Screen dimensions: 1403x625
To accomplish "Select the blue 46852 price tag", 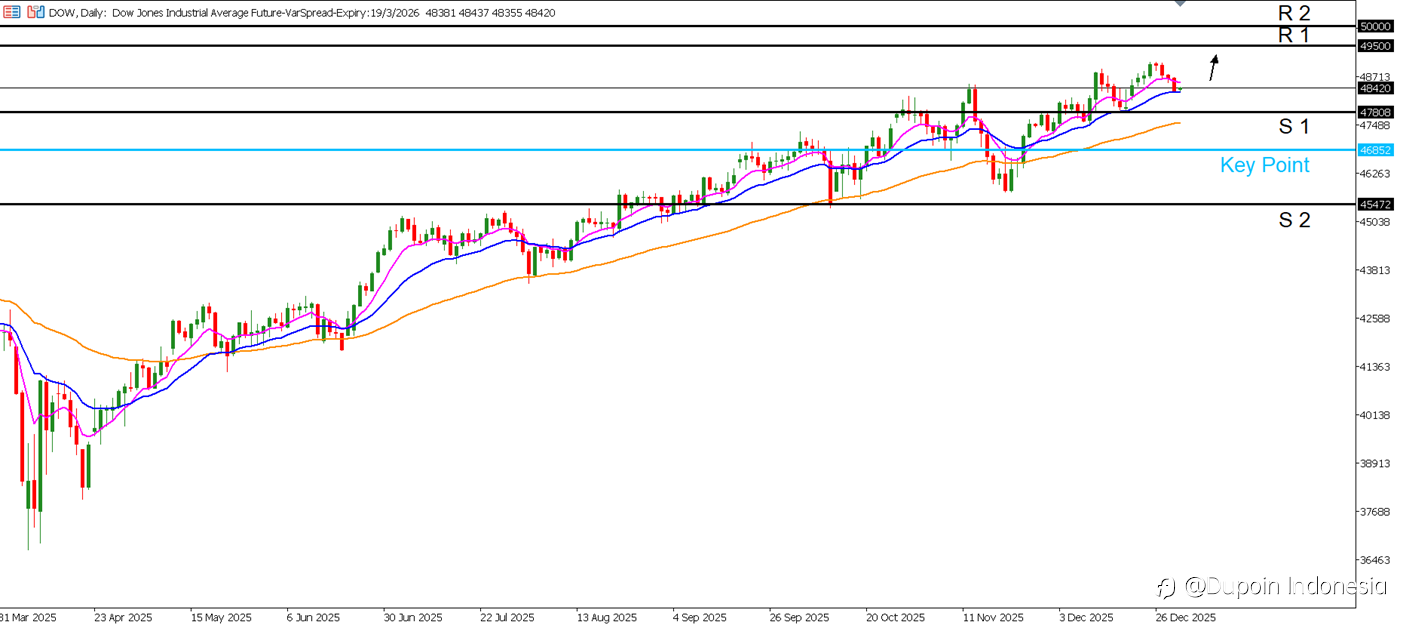I will tap(1376, 150).
